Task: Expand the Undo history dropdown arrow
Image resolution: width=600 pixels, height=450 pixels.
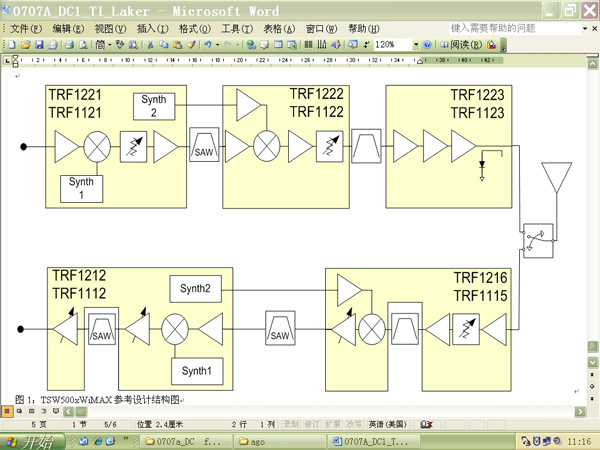Action: click(216, 45)
